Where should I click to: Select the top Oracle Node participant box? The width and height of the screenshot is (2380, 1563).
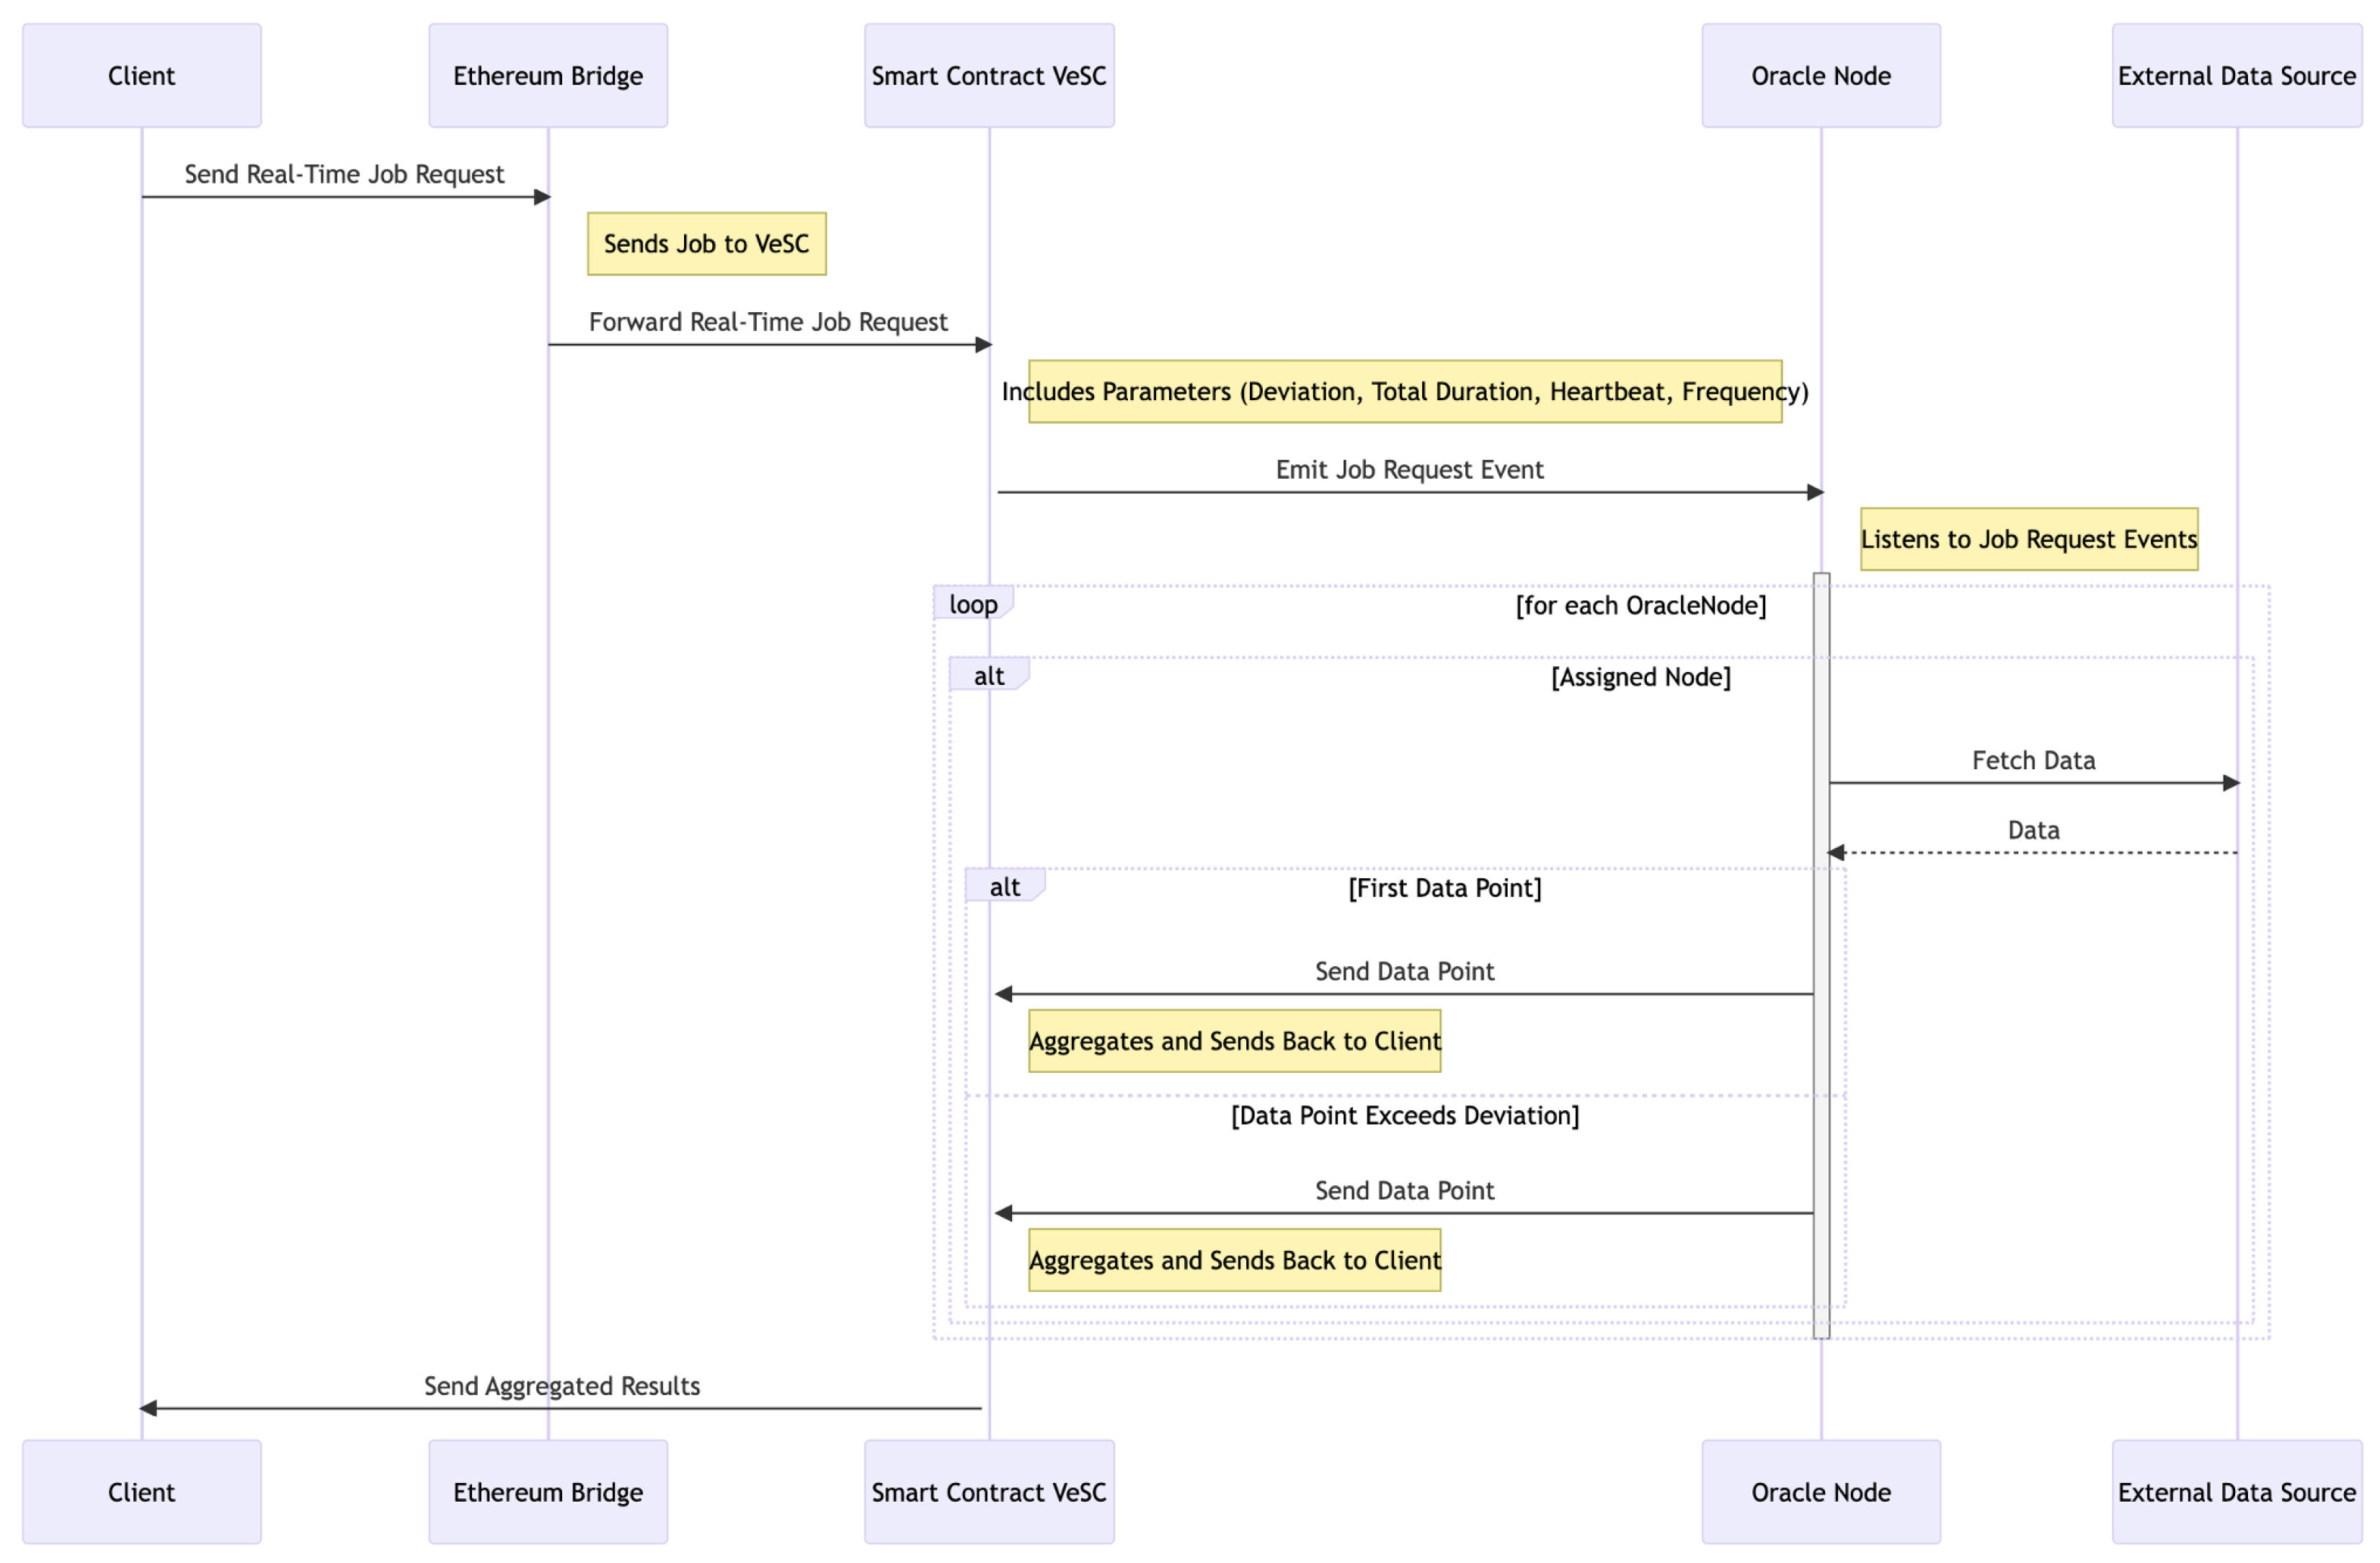[1821, 76]
